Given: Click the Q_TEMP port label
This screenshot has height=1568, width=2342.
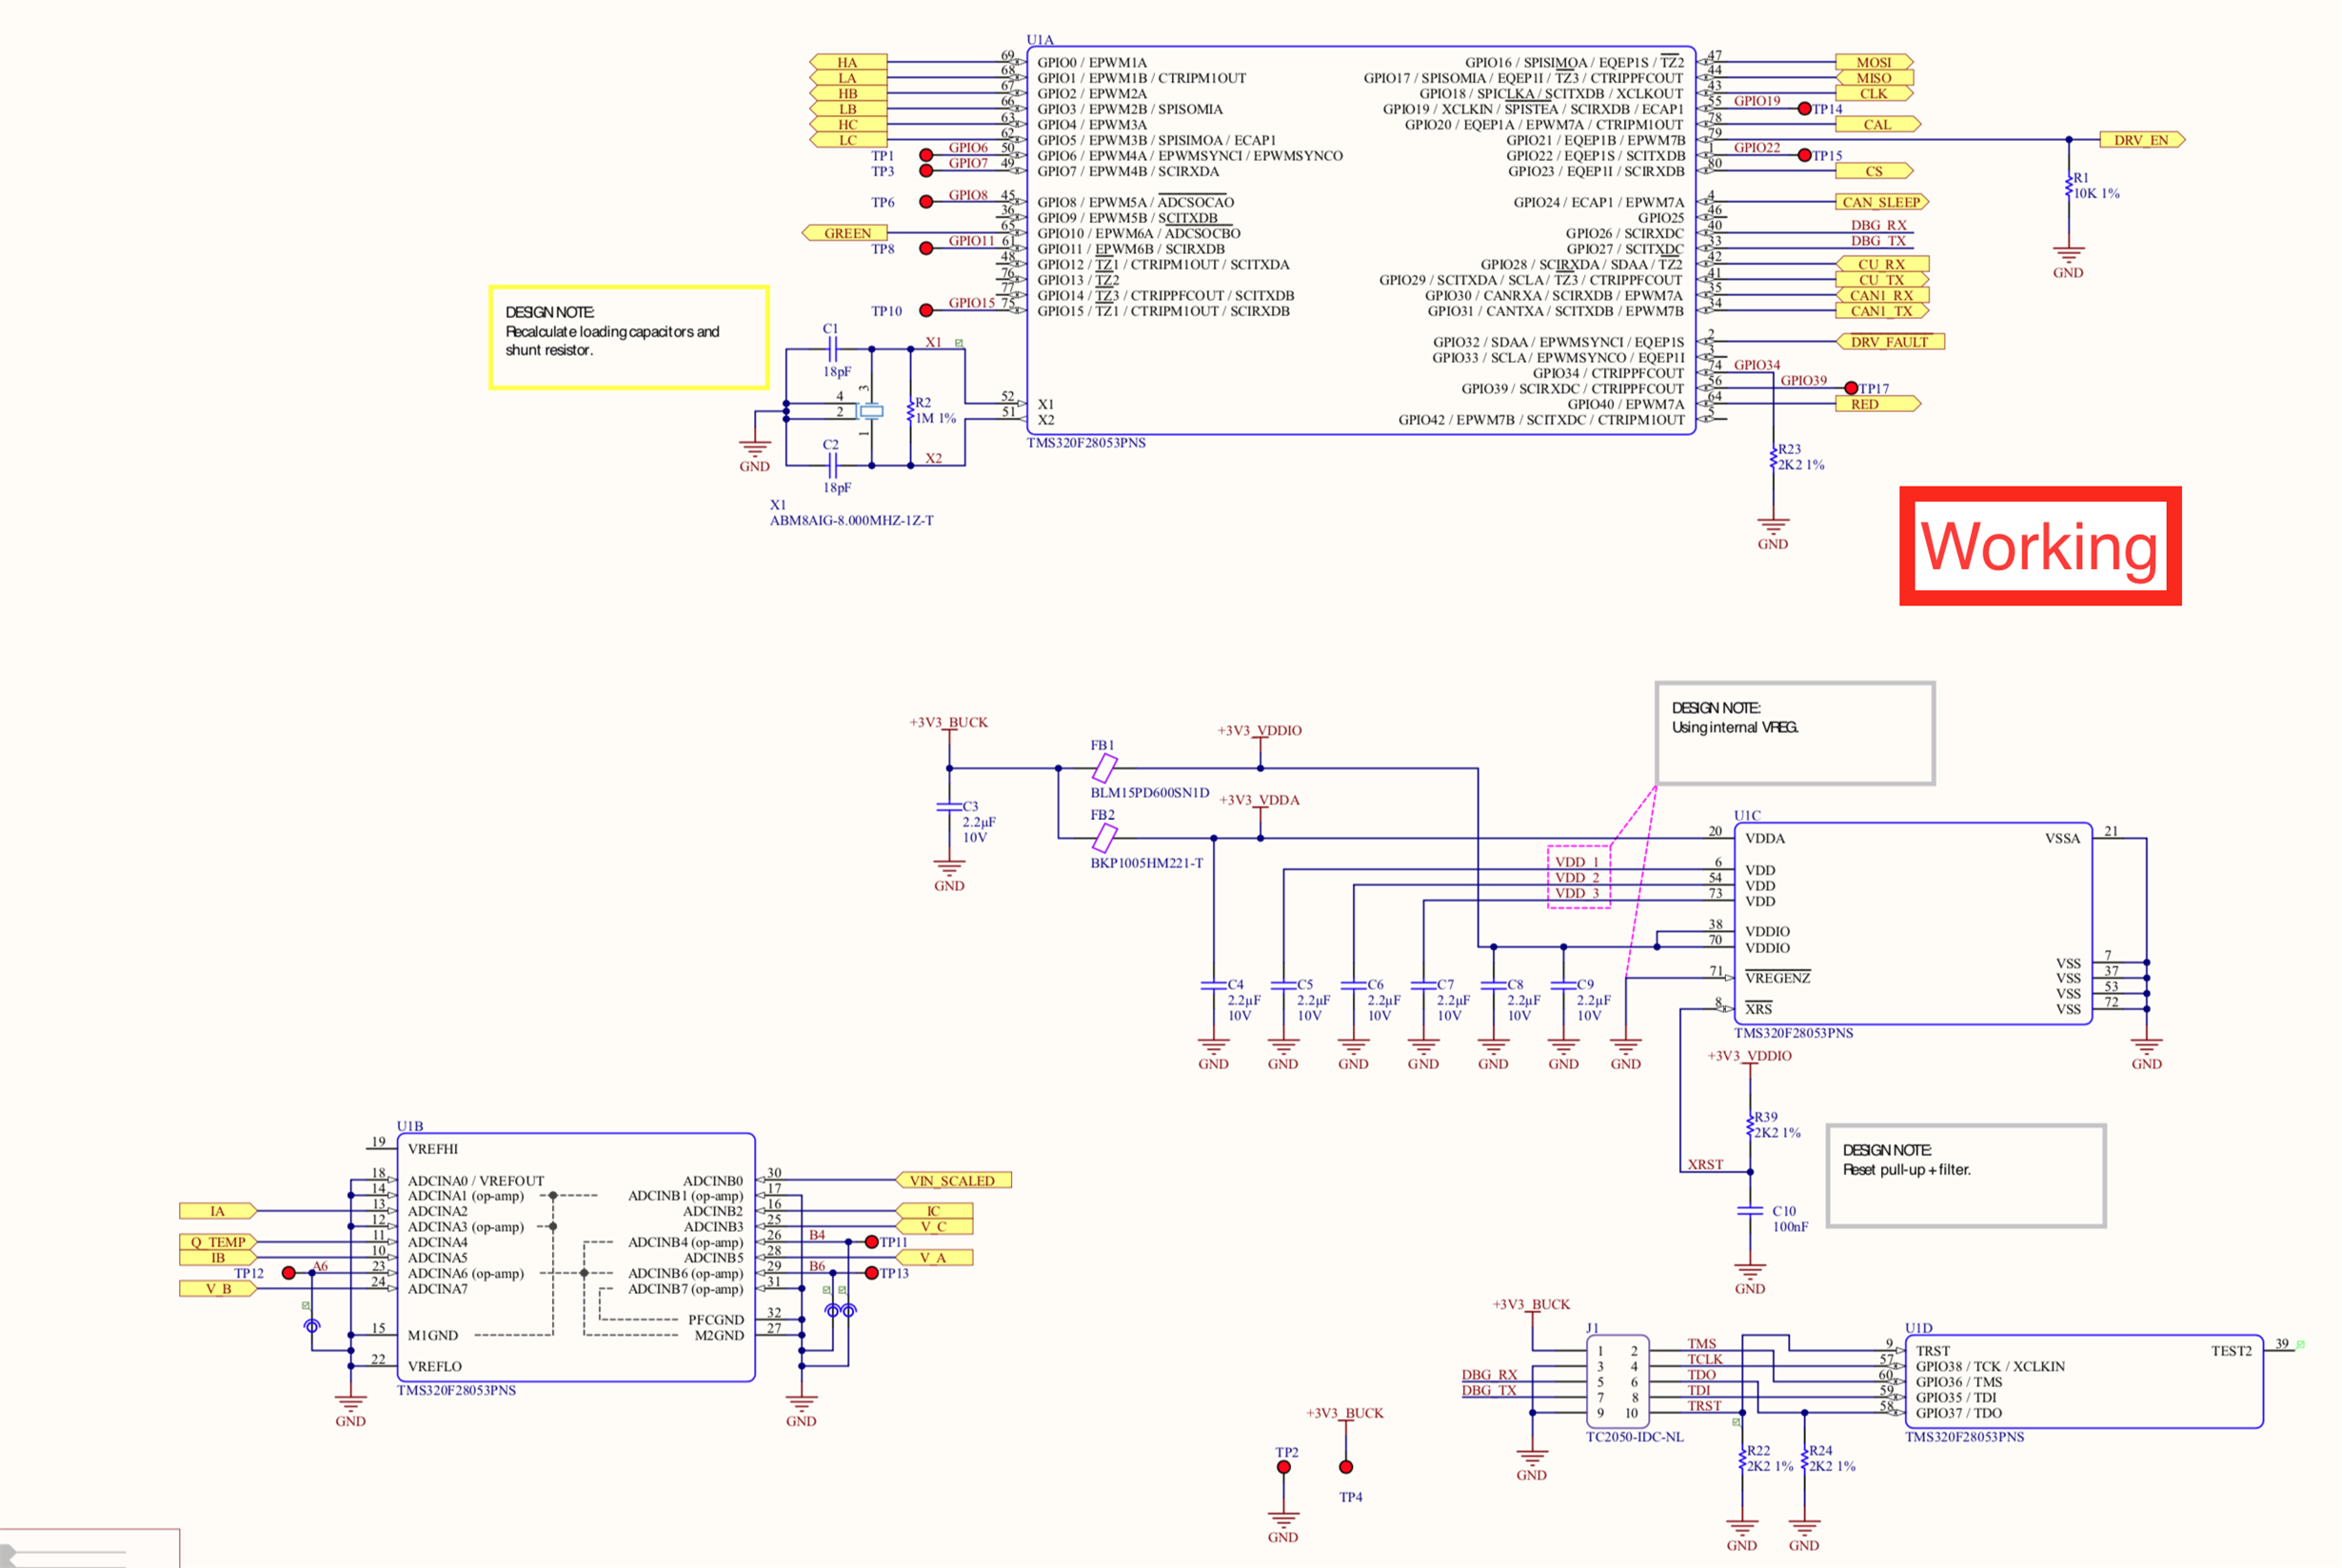Looking at the screenshot, I should pyautogui.click(x=218, y=1242).
